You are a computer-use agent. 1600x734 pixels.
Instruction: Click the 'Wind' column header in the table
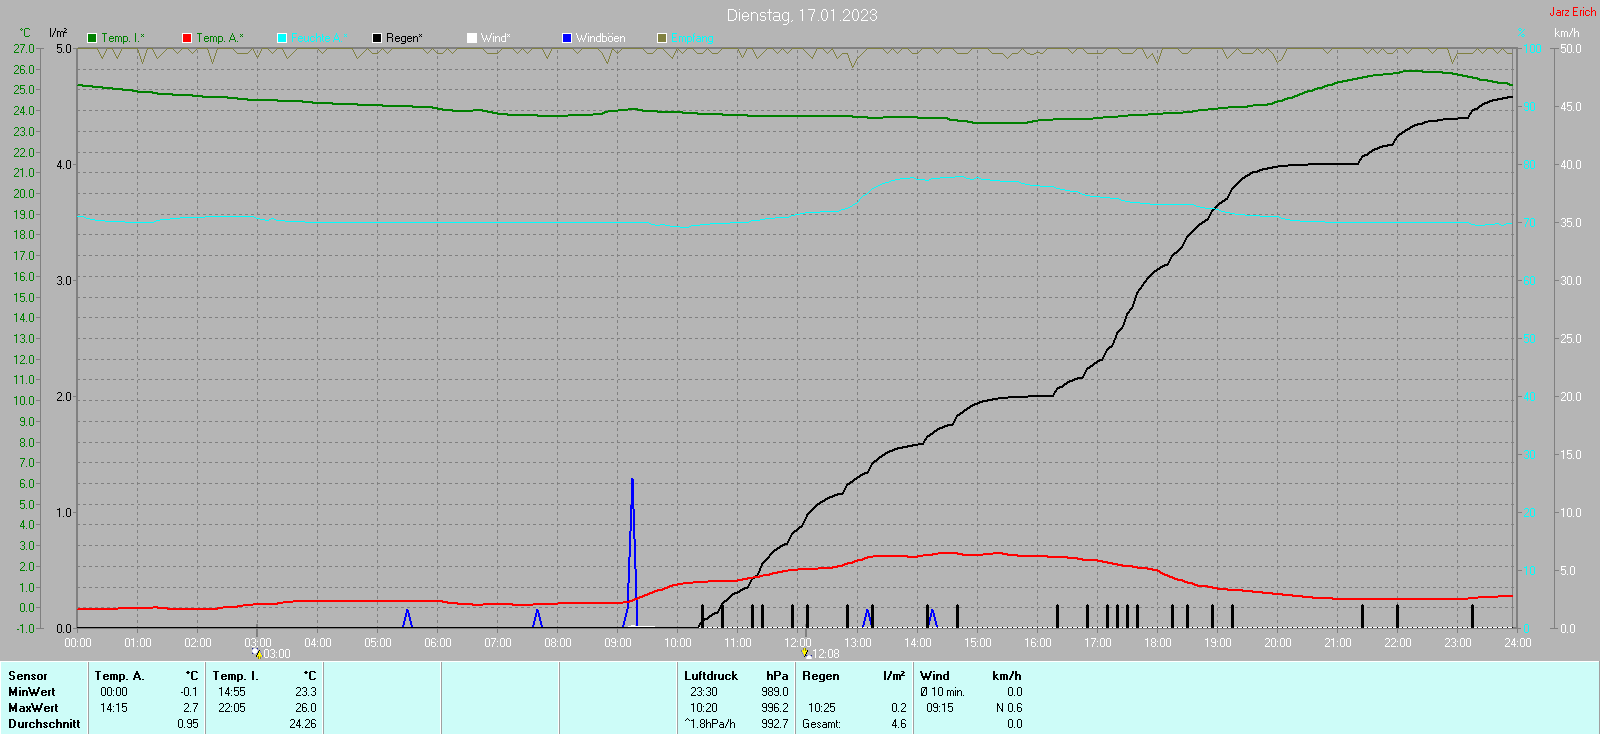pyautogui.click(x=935, y=676)
